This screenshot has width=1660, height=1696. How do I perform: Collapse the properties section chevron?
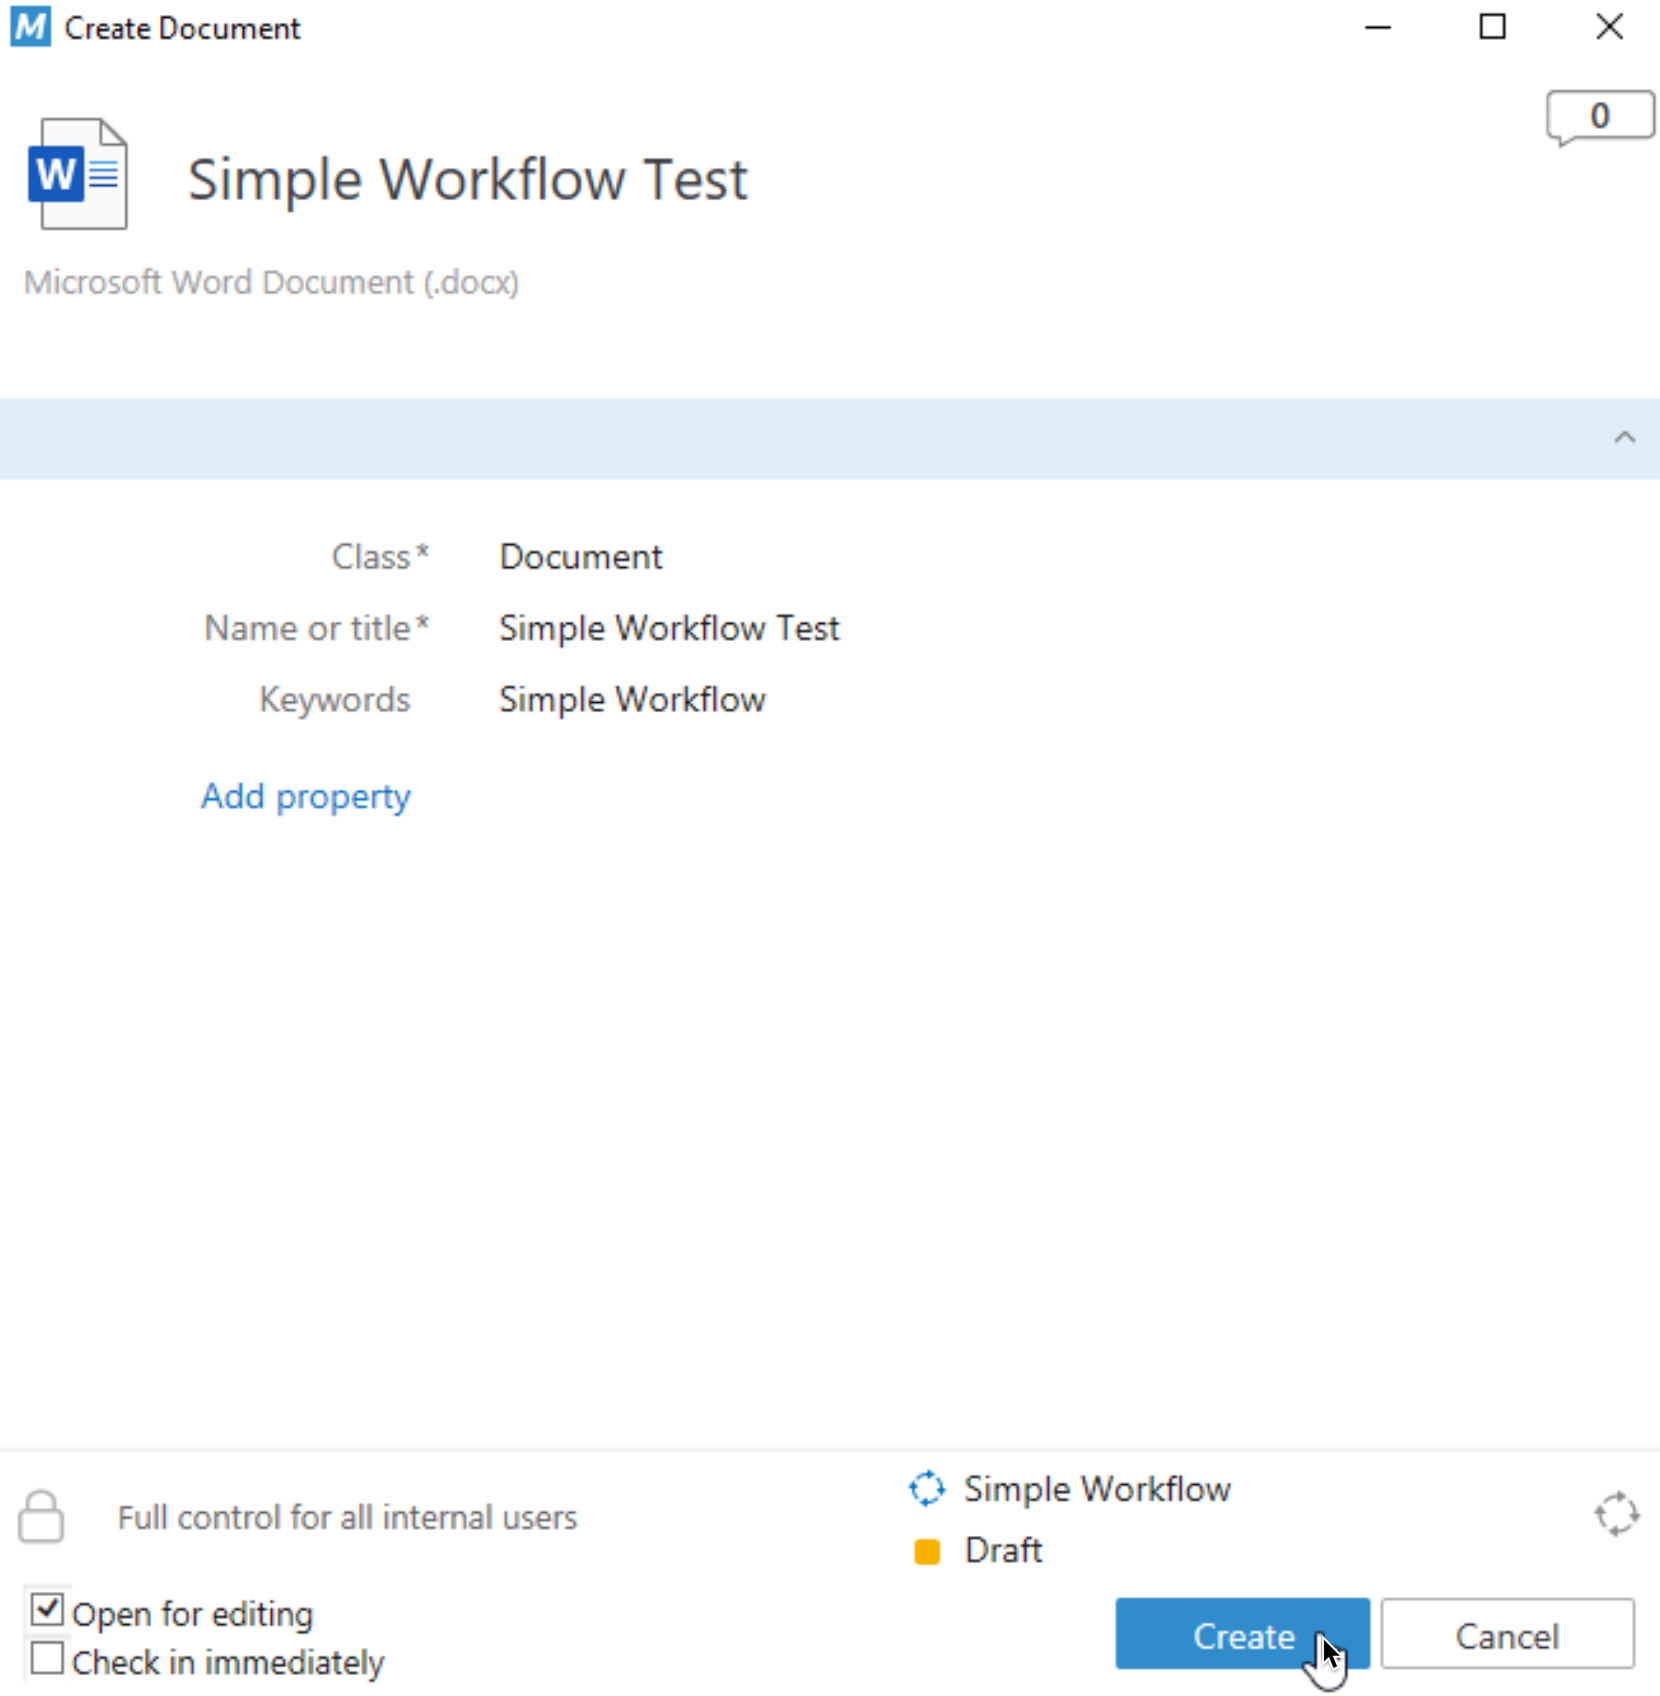pyautogui.click(x=1624, y=438)
